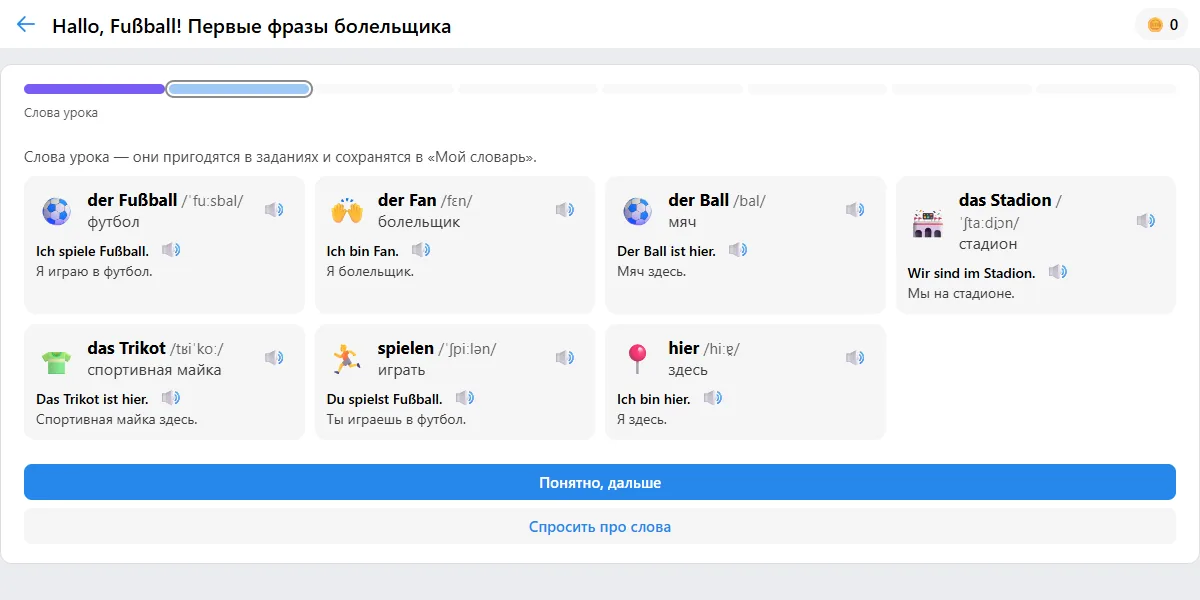Click the translation спортивная майка

[155, 370]
